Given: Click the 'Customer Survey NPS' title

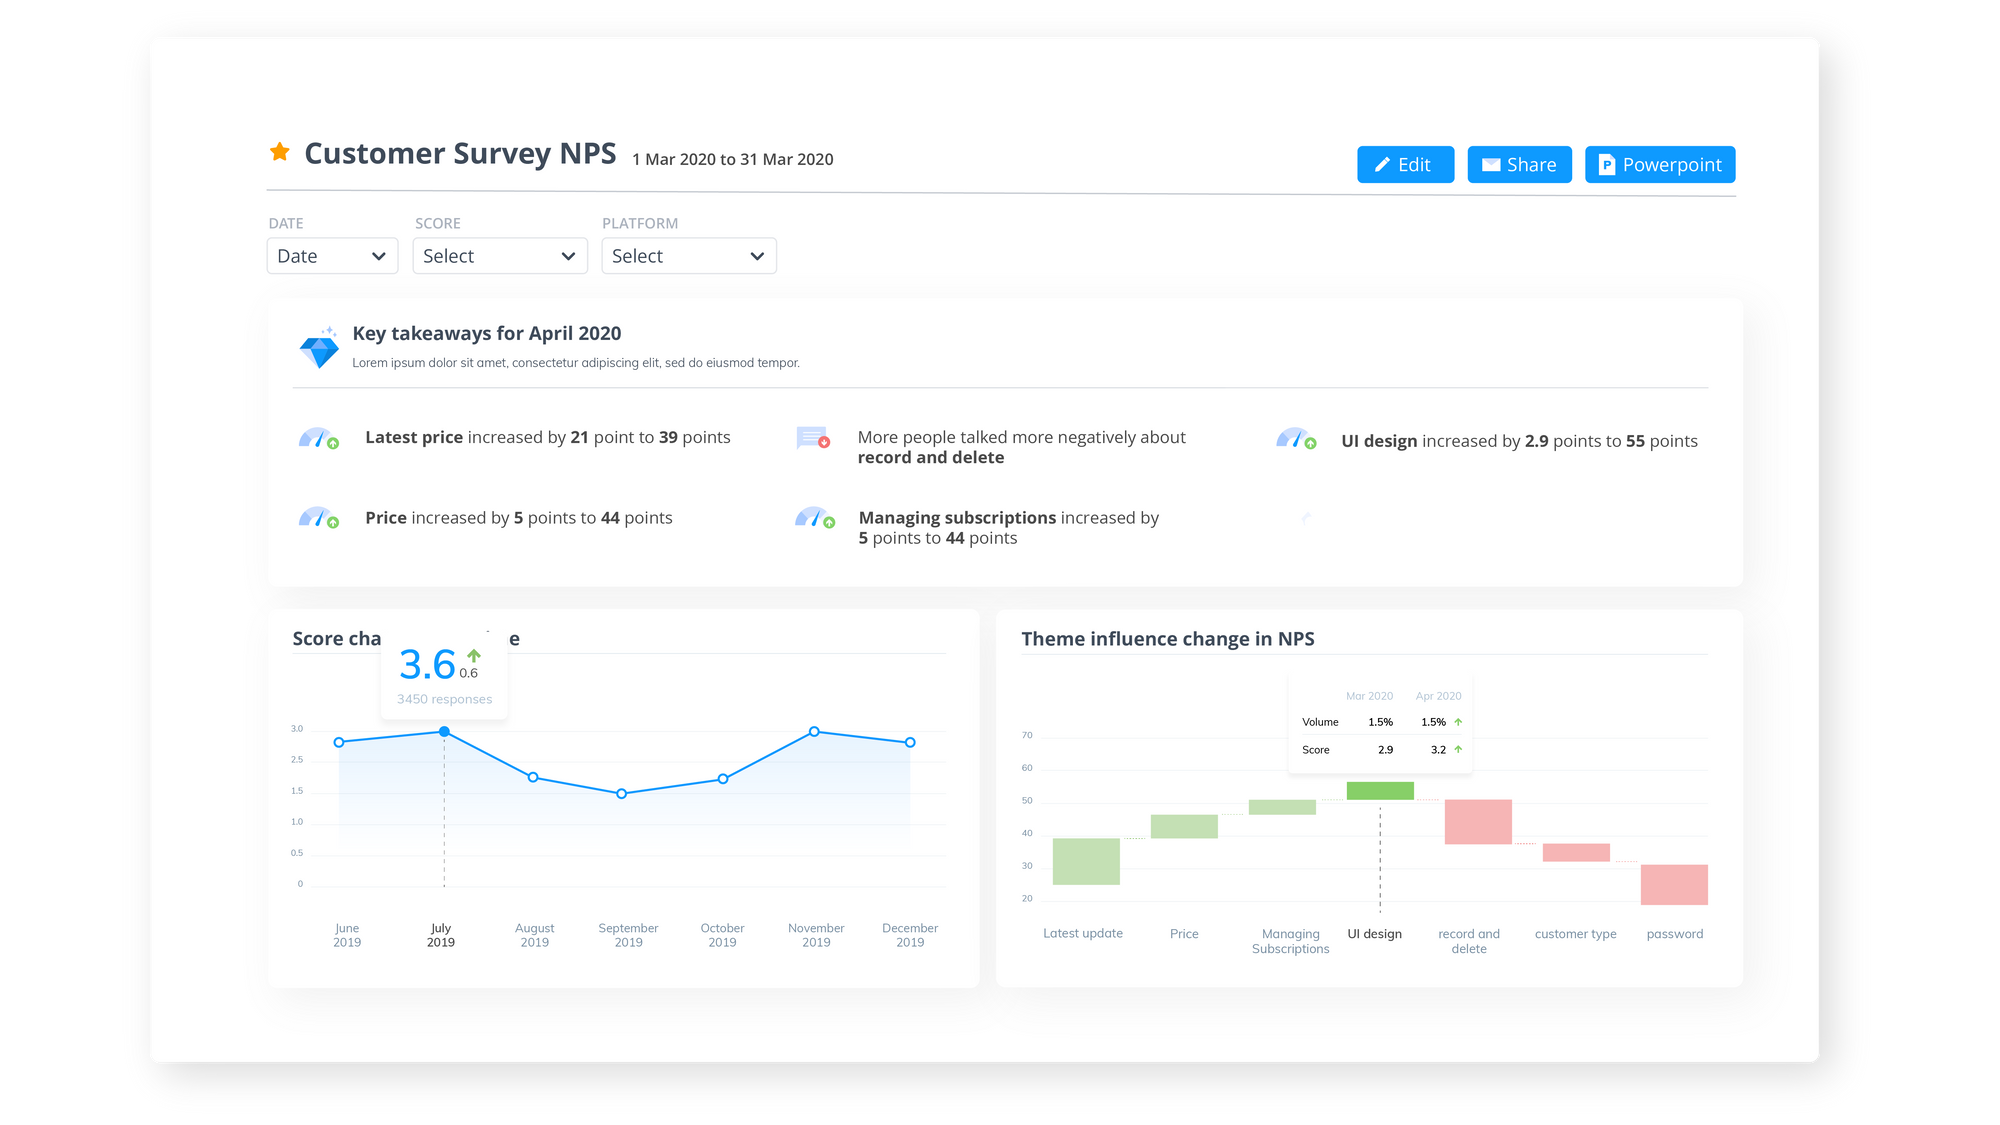Looking at the screenshot, I should tap(460, 153).
